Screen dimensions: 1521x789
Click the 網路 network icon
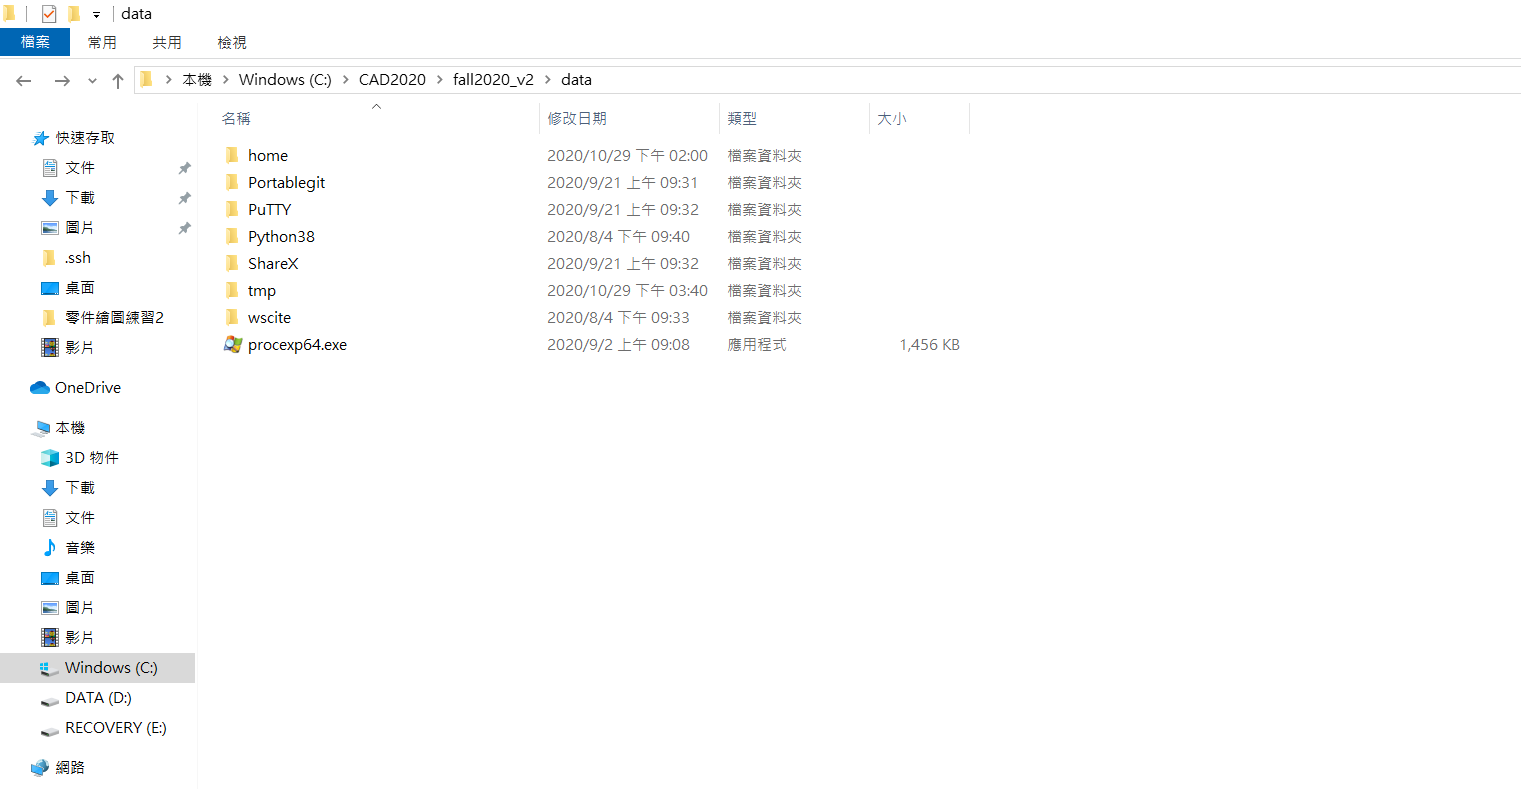(40, 768)
